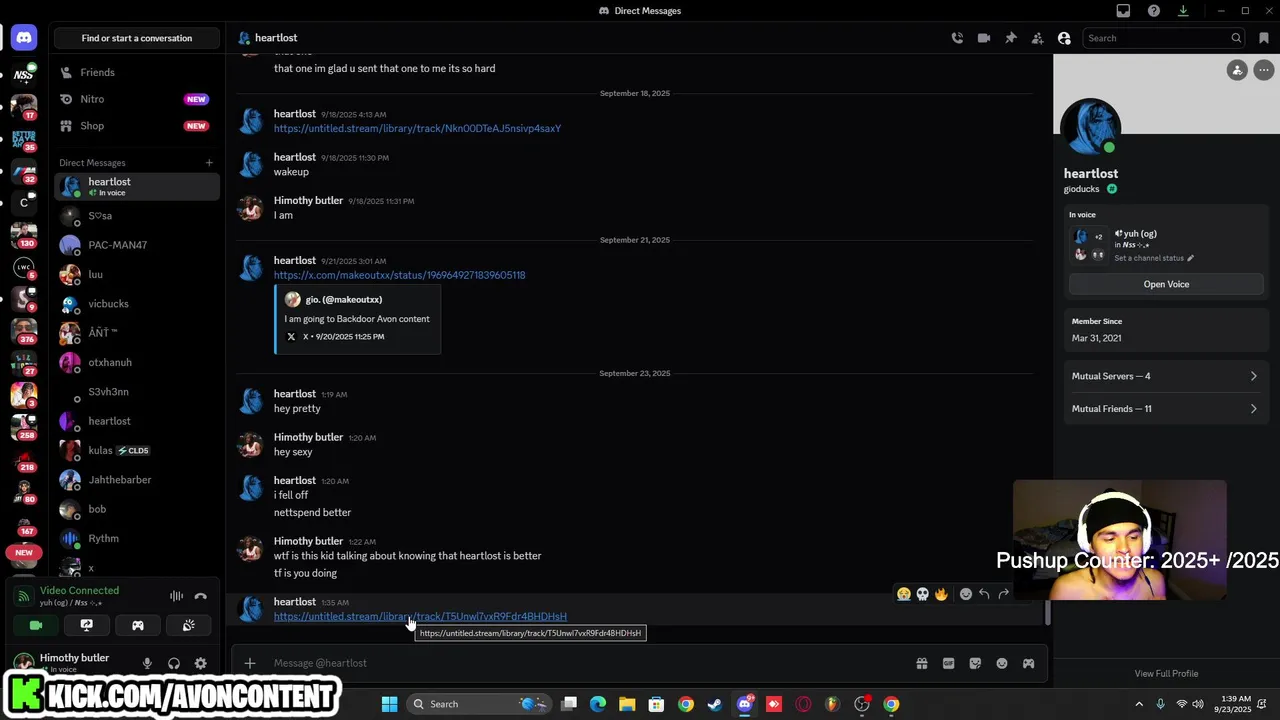This screenshot has height=720, width=1280.
Task: Open Discord help icon
Action: pyautogui.click(x=1154, y=11)
